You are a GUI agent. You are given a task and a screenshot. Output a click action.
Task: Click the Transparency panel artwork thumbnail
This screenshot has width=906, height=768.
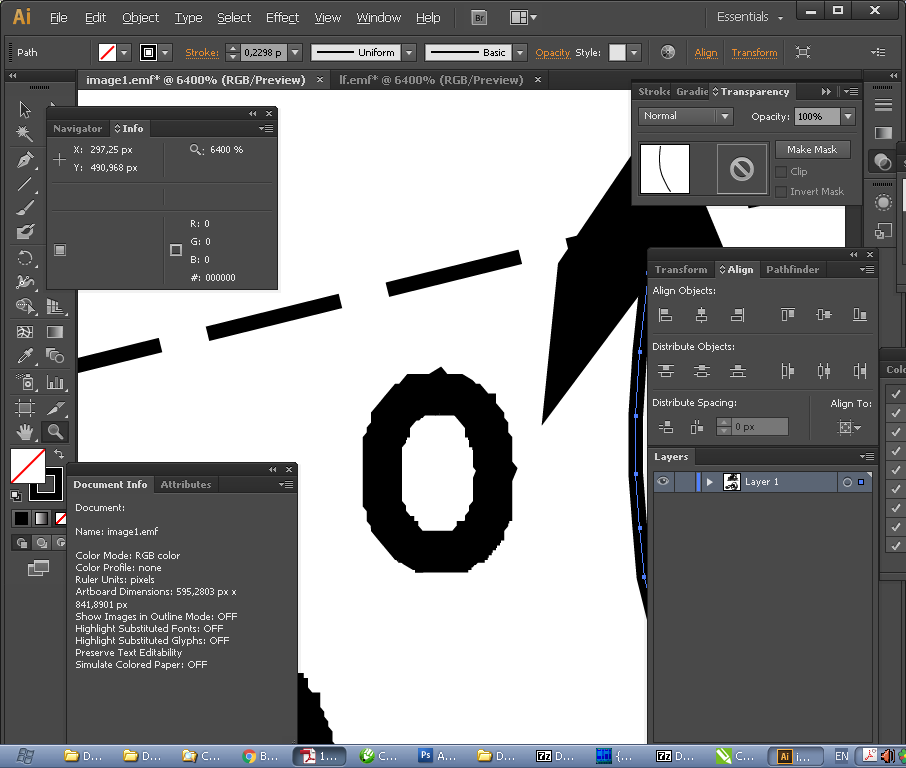tap(664, 169)
